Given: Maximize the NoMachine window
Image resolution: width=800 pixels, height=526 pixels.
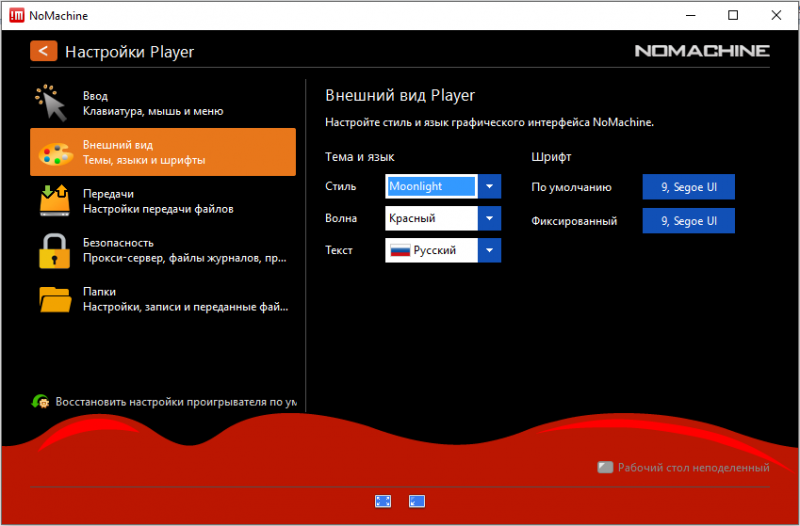Looking at the screenshot, I should pos(733,16).
